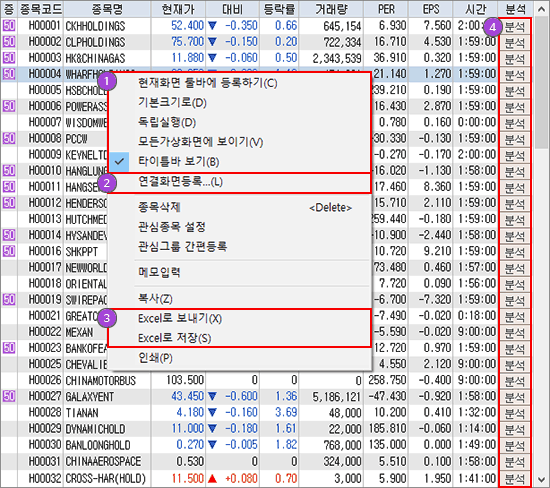Screen dimensions: 550x488
Task: Select SHKPPT stock name
Action: [x=81, y=252]
